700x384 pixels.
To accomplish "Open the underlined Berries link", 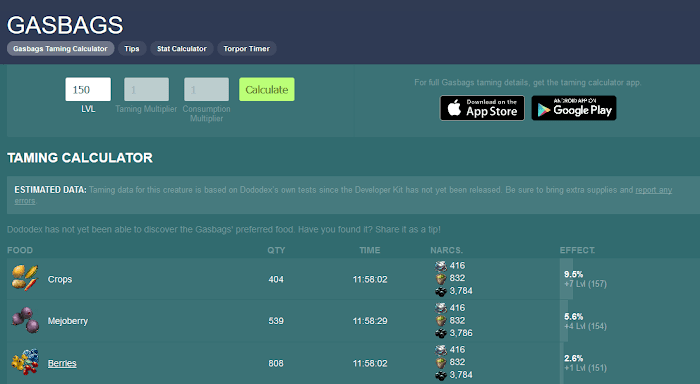I will point(62,363).
